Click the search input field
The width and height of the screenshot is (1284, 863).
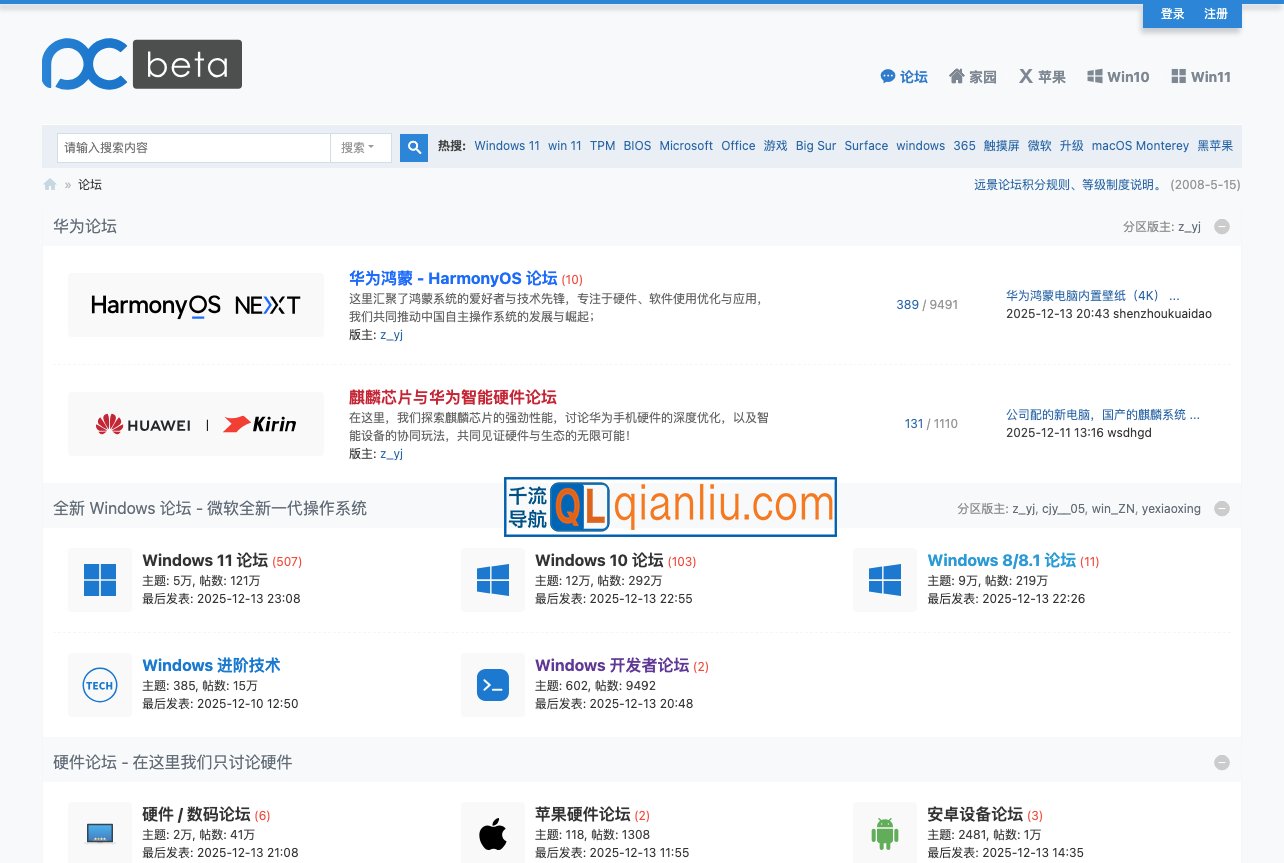[193, 147]
